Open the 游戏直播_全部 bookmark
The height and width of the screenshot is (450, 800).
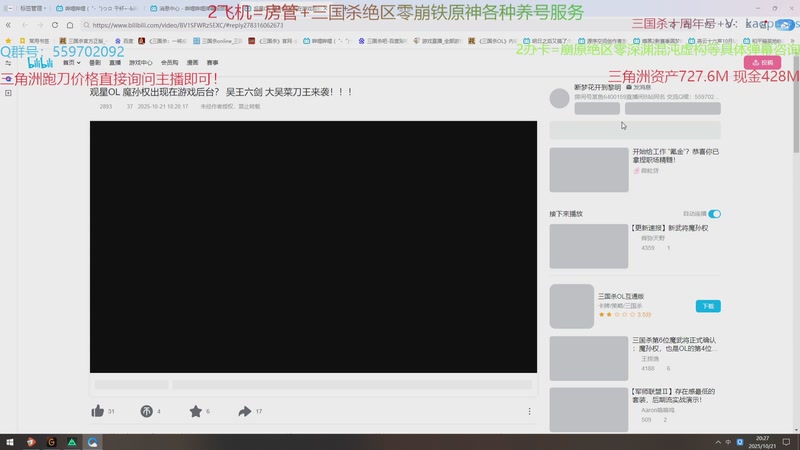437,40
